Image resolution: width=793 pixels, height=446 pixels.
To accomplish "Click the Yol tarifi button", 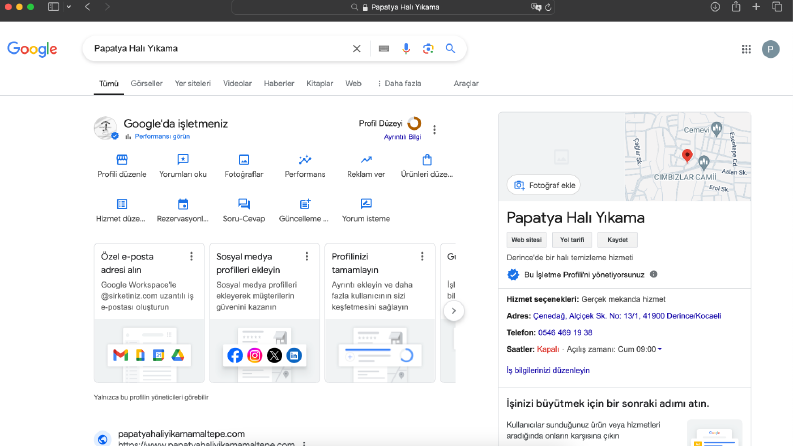I will [x=572, y=240].
